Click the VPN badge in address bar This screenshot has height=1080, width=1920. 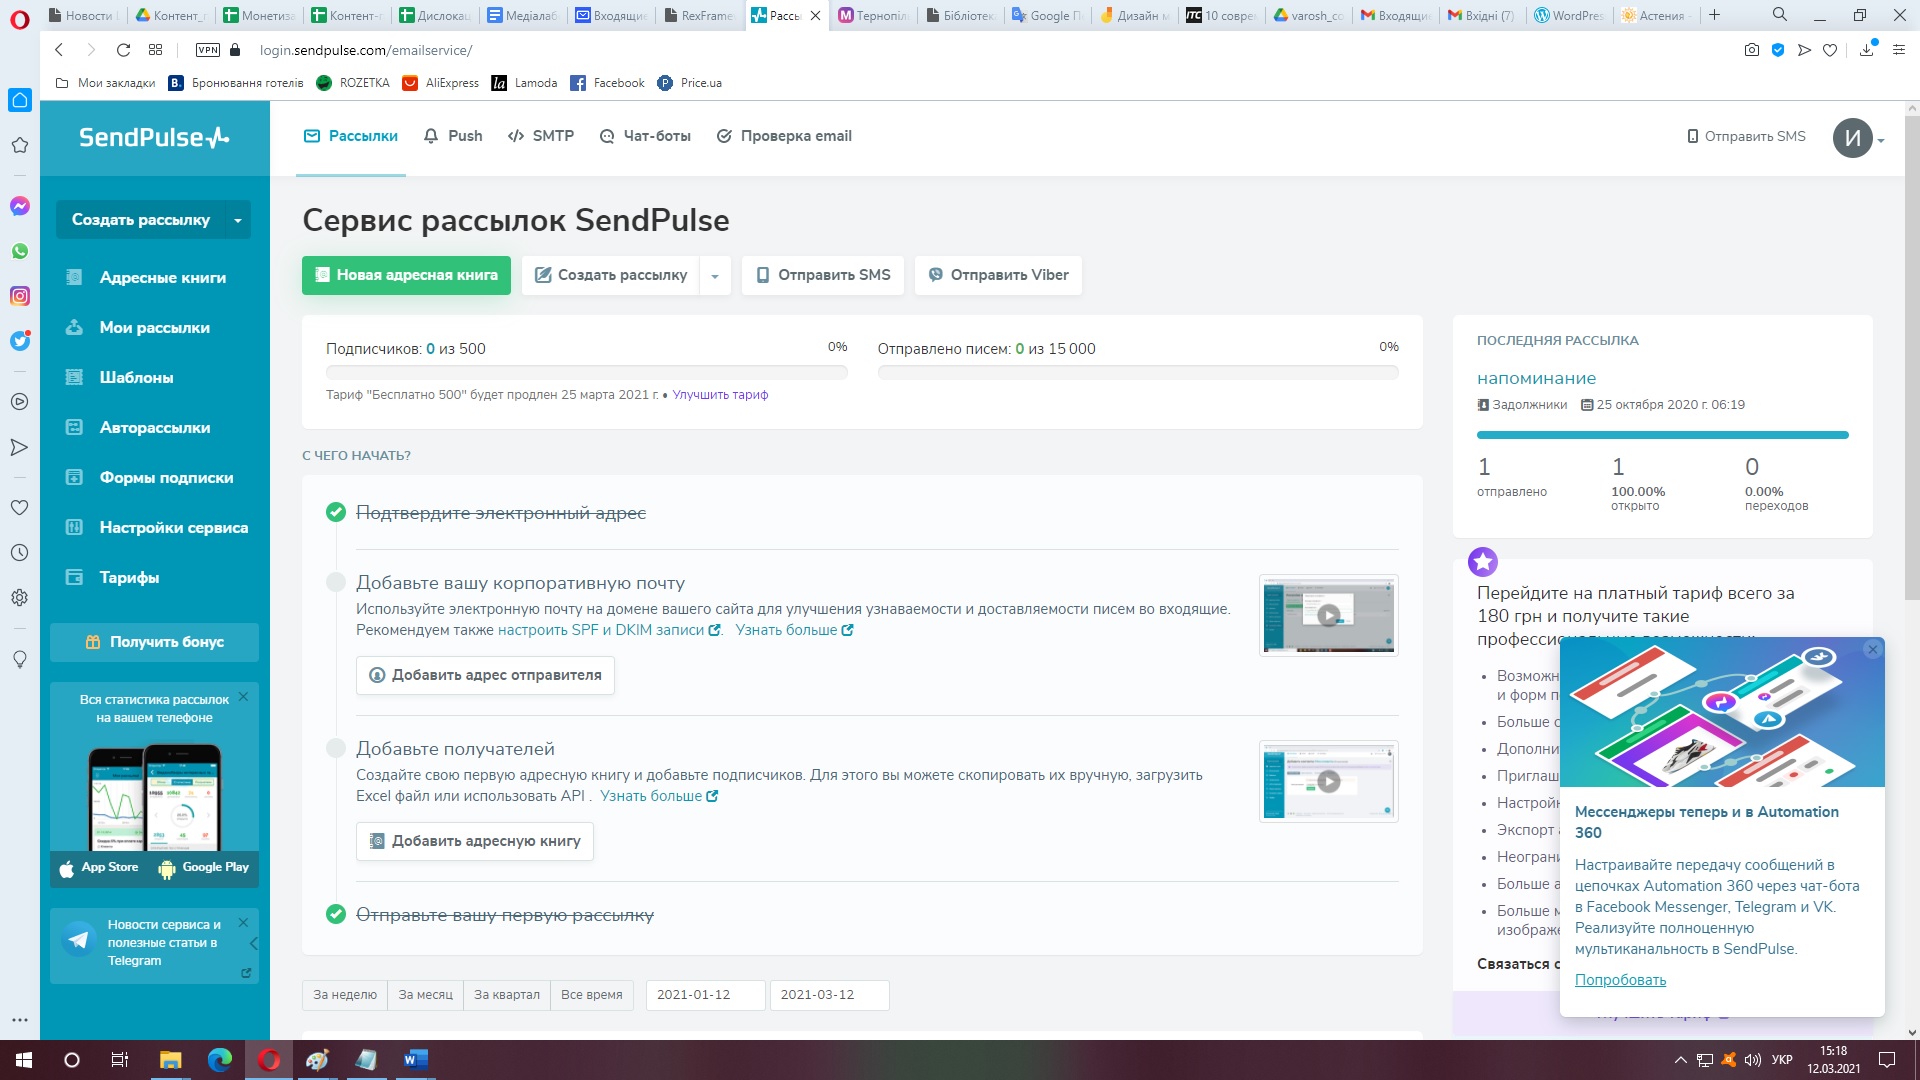(208, 50)
